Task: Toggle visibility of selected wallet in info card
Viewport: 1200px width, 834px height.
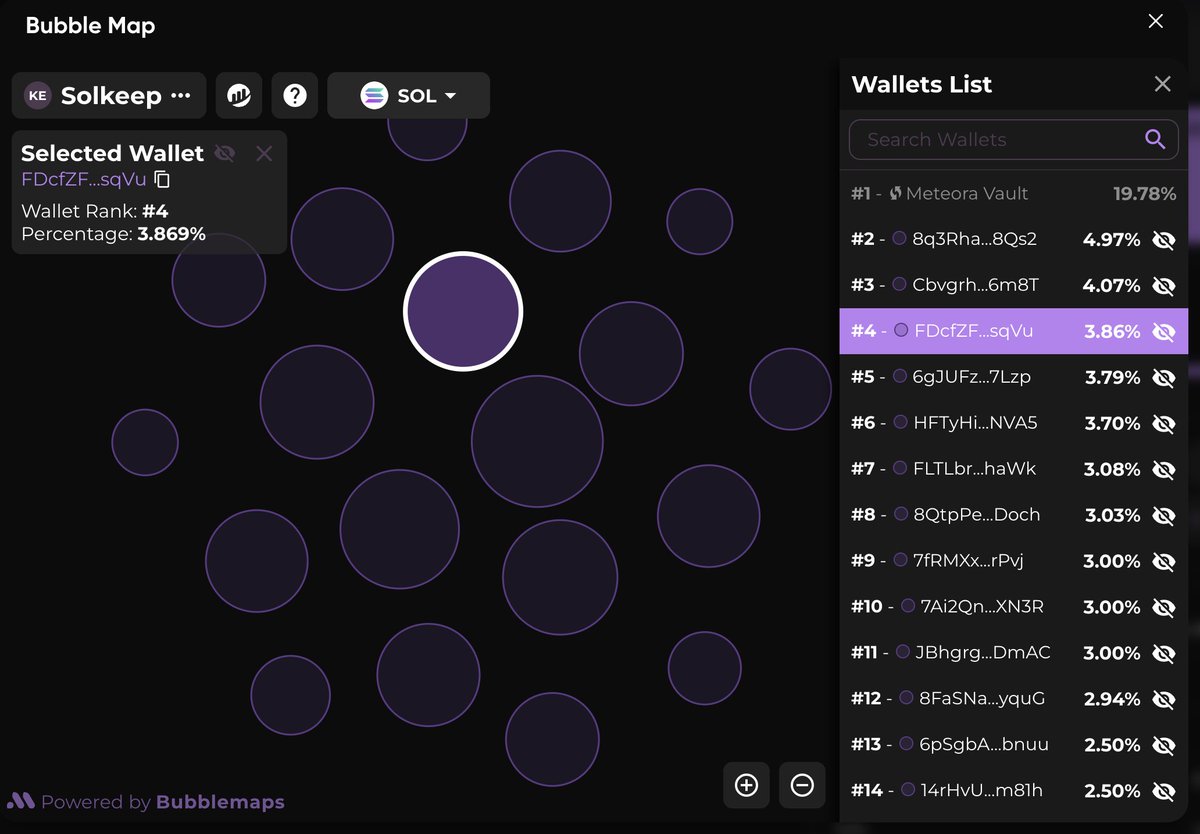Action: click(x=225, y=153)
